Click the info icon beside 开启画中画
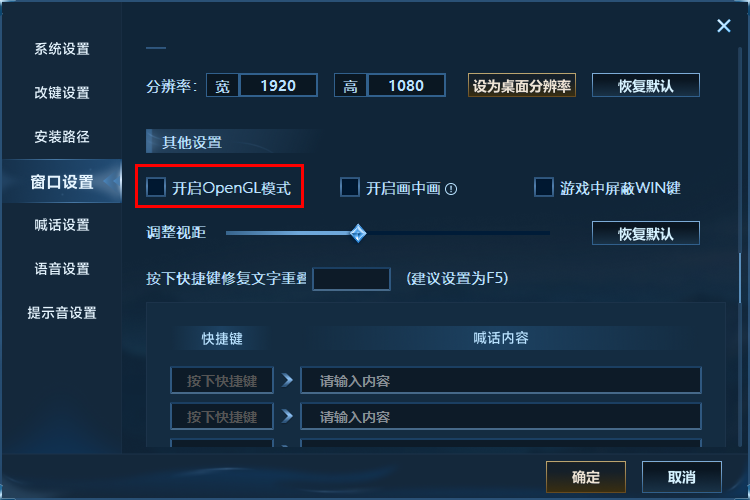The width and height of the screenshot is (750, 500). point(451,189)
